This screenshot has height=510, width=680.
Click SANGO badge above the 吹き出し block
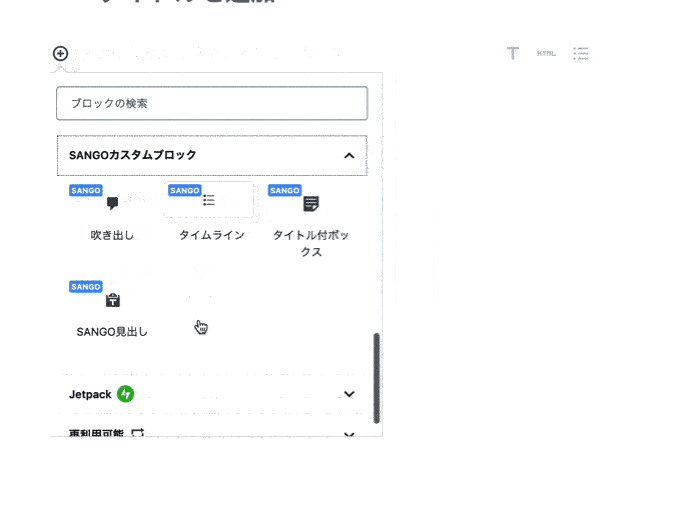pyautogui.click(x=86, y=190)
